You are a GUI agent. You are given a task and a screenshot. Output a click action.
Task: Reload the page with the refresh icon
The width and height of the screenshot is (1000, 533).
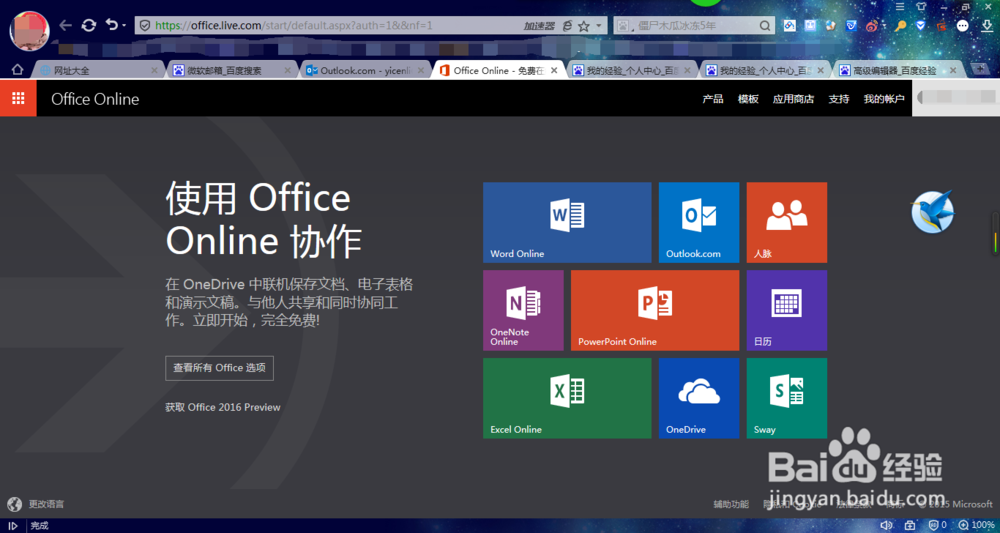(x=89, y=26)
